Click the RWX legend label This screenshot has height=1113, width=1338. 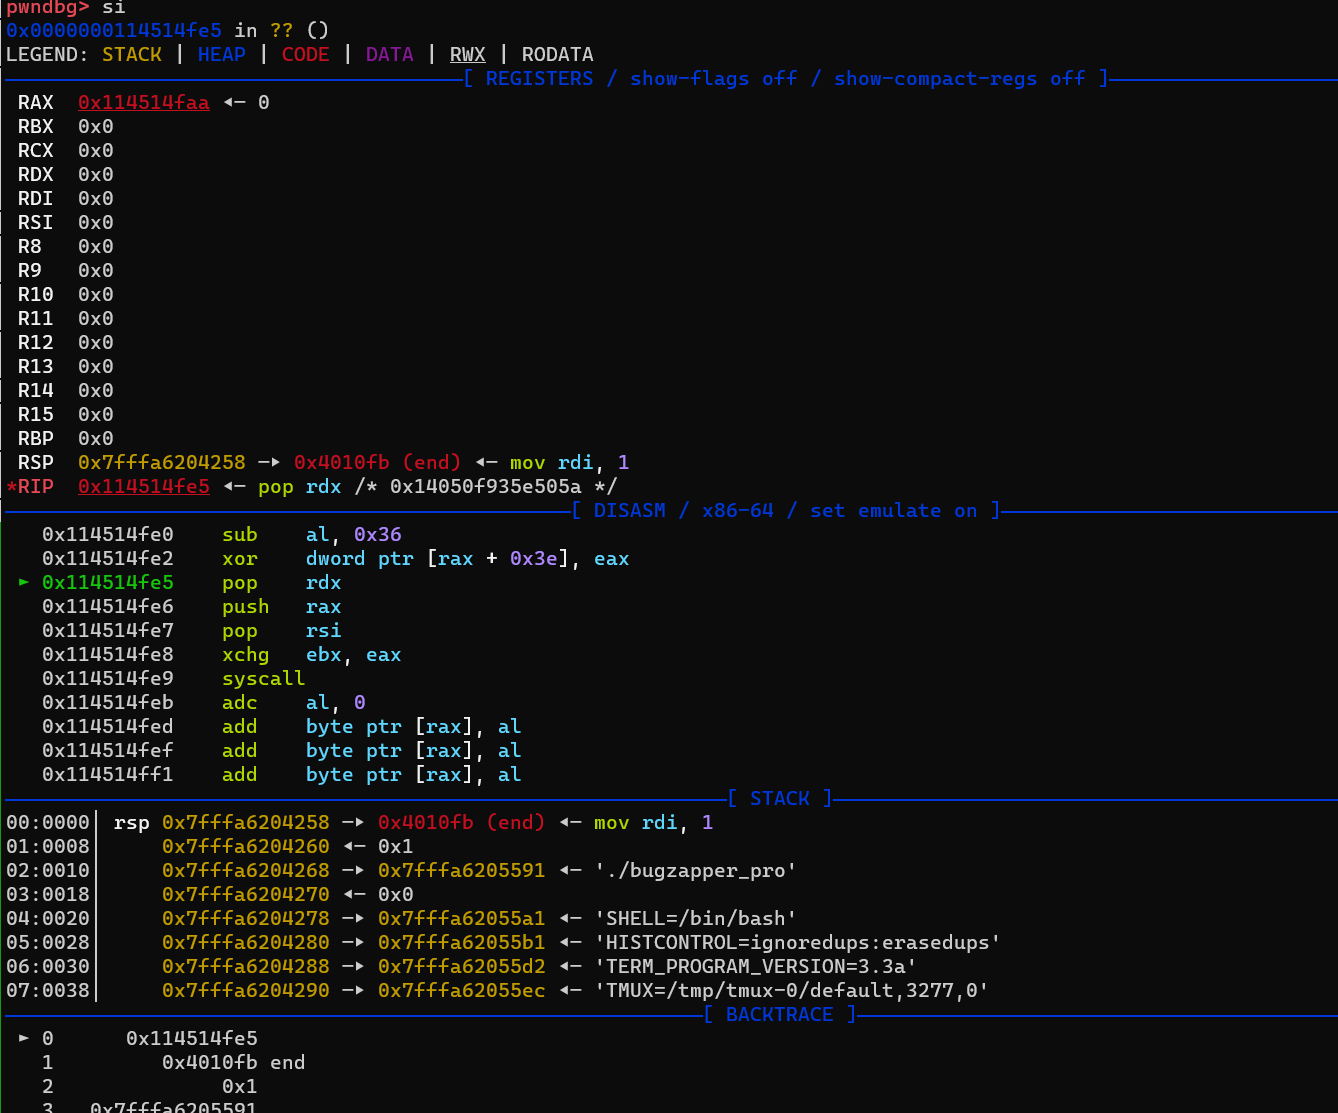(x=468, y=55)
